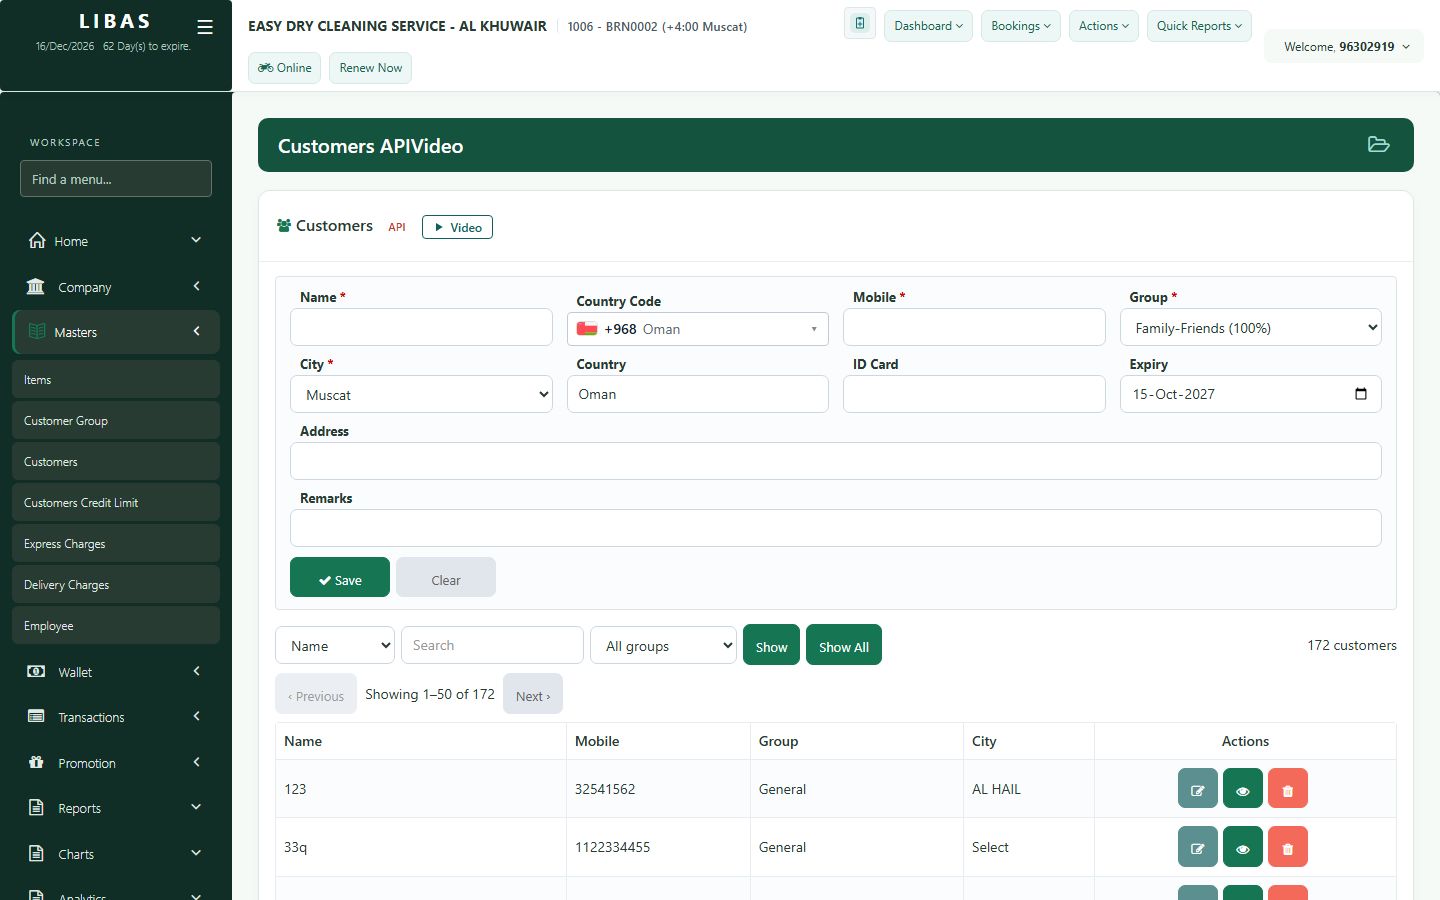Collapse the Masters sidebar section
The width and height of the screenshot is (1440, 900).
pyautogui.click(x=116, y=332)
